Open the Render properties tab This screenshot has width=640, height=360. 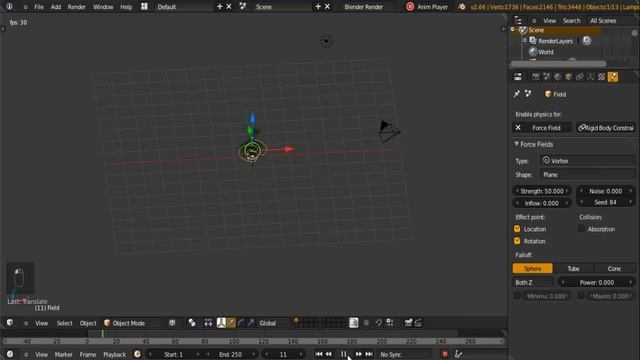pyautogui.click(x=536, y=77)
